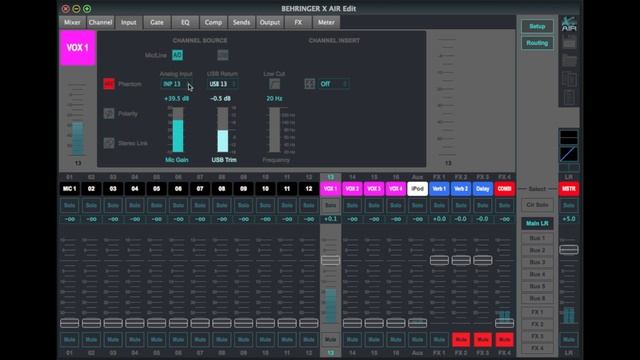Open the channel insert Off dropdown

click(x=333, y=84)
